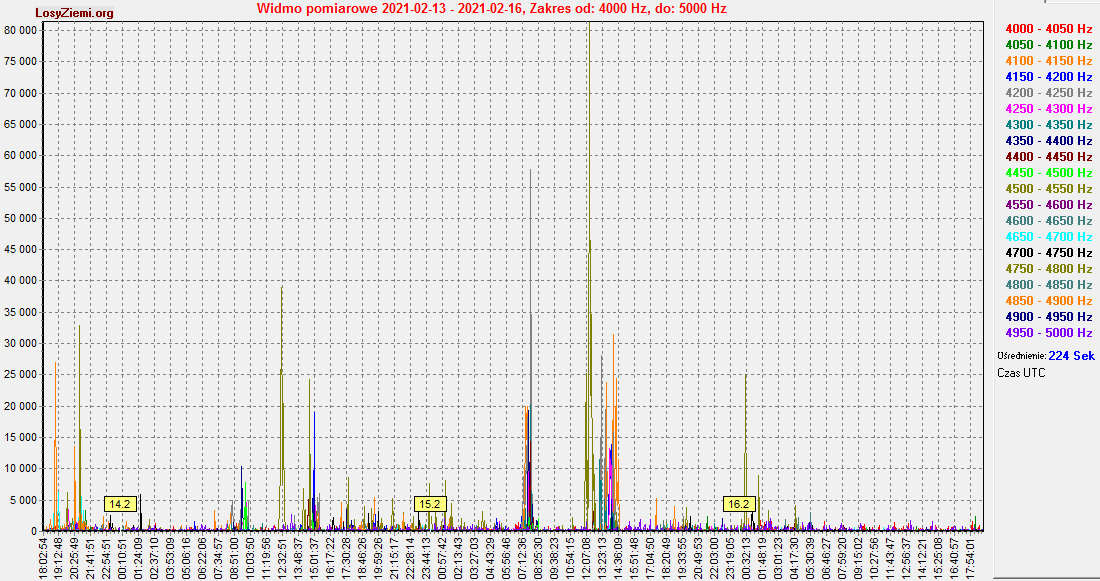Viewport: 1100px width, 581px height.
Task: Select the 4450 - 4500 Hz legend entry
Action: click(1048, 173)
